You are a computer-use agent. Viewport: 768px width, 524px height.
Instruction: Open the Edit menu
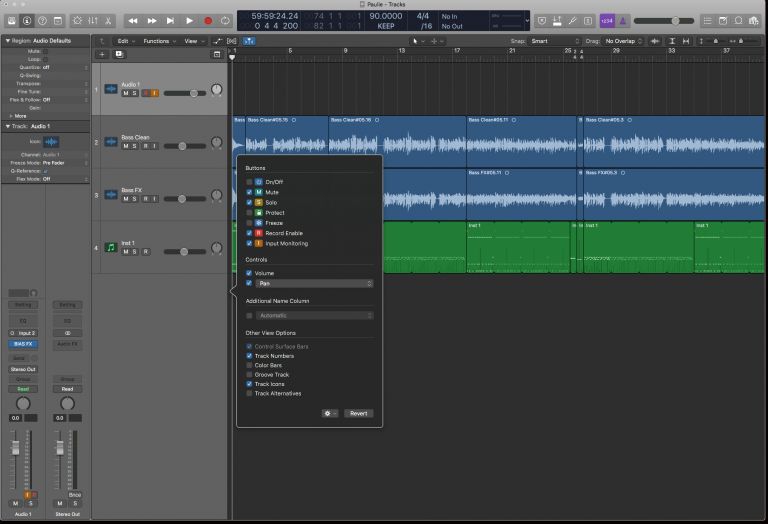pos(125,41)
